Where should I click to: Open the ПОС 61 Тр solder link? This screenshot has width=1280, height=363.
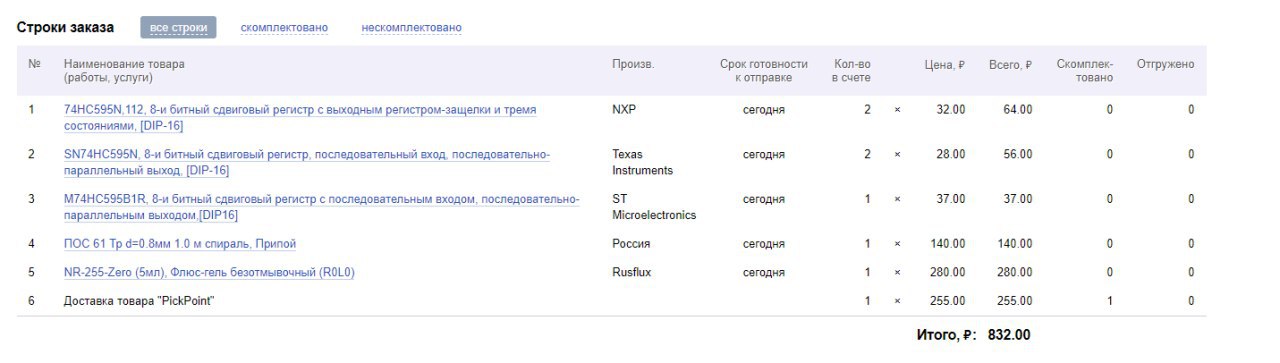[x=180, y=243]
